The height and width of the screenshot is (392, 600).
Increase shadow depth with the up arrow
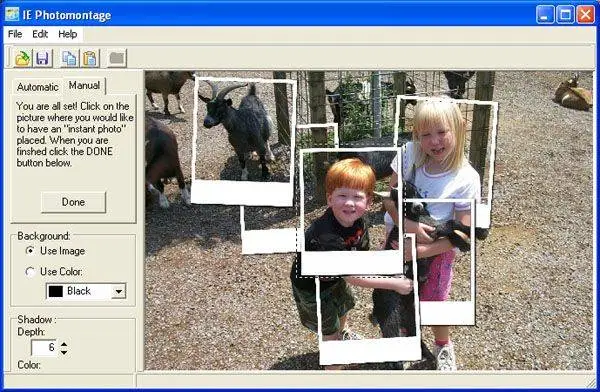[64, 343]
